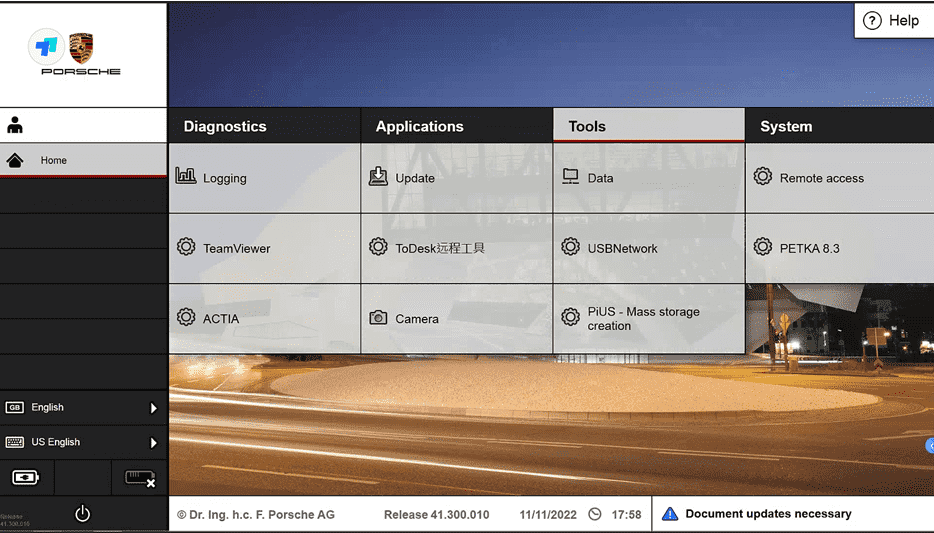Viewport: 934px width, 533px height.
Task: Click the Remote access gear icon
Action: point(763,176)
